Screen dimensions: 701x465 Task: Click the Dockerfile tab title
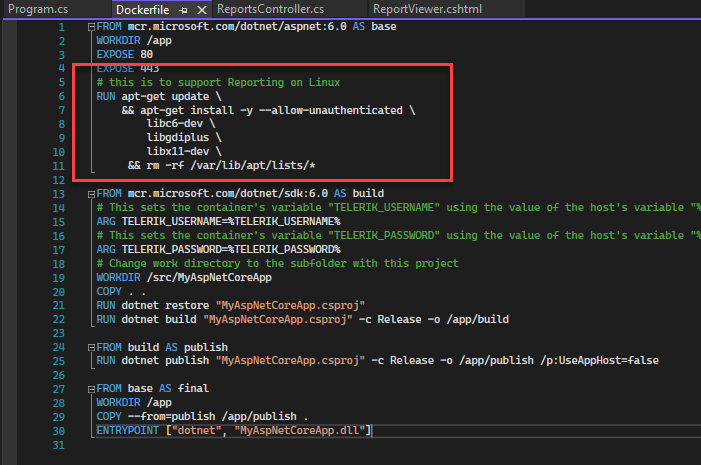[x=141, y=9]
